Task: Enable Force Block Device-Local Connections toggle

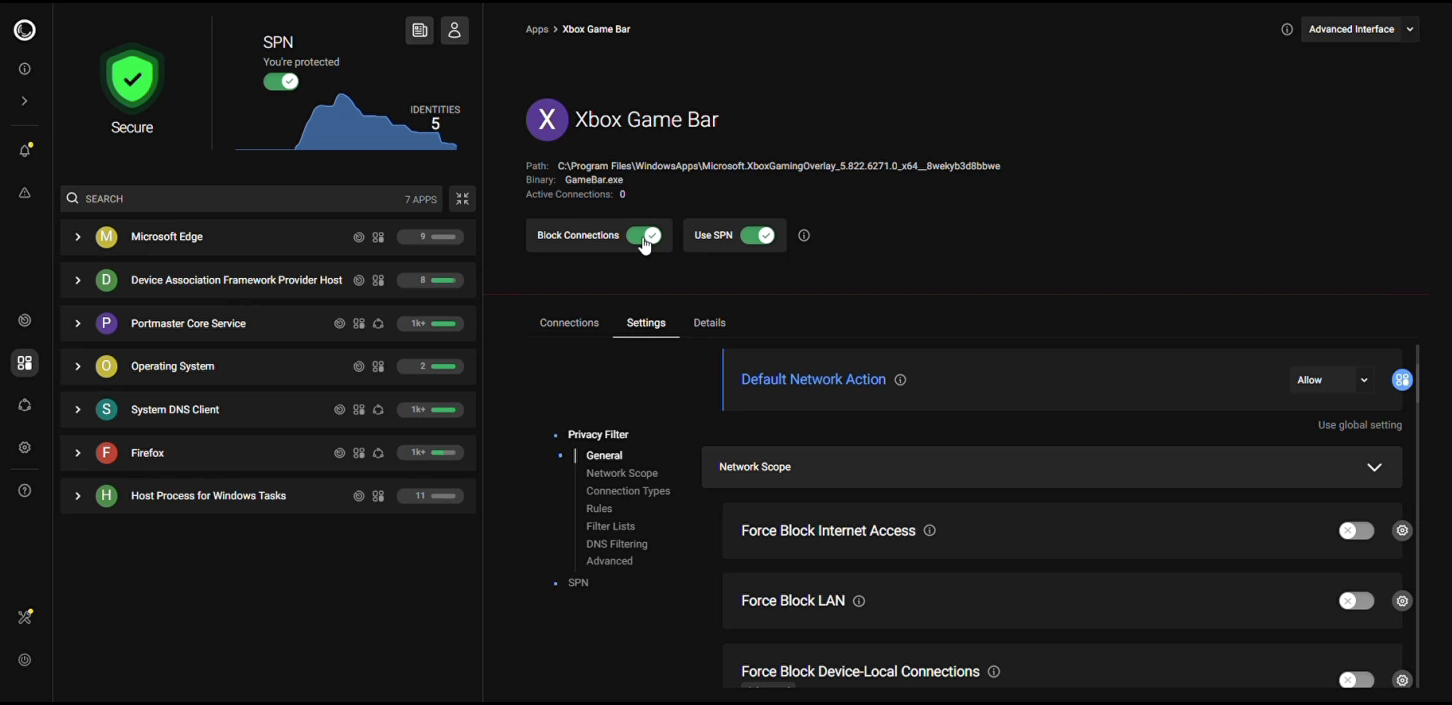Action: pos(1356,680)
